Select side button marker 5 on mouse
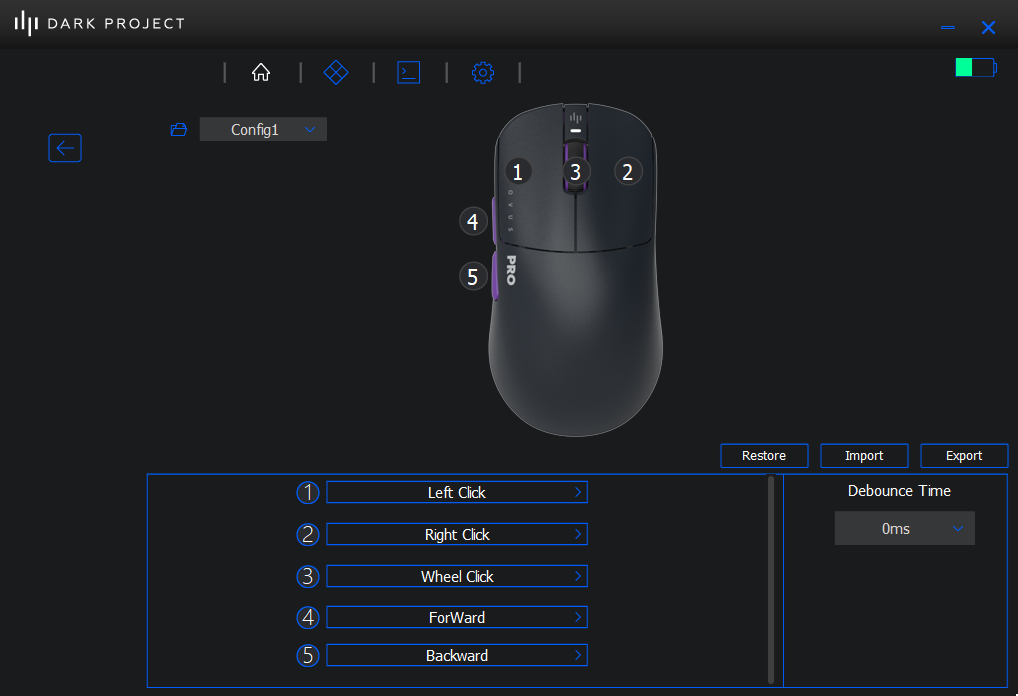The width and height of the screenshot is (1018, 696). 473,277
